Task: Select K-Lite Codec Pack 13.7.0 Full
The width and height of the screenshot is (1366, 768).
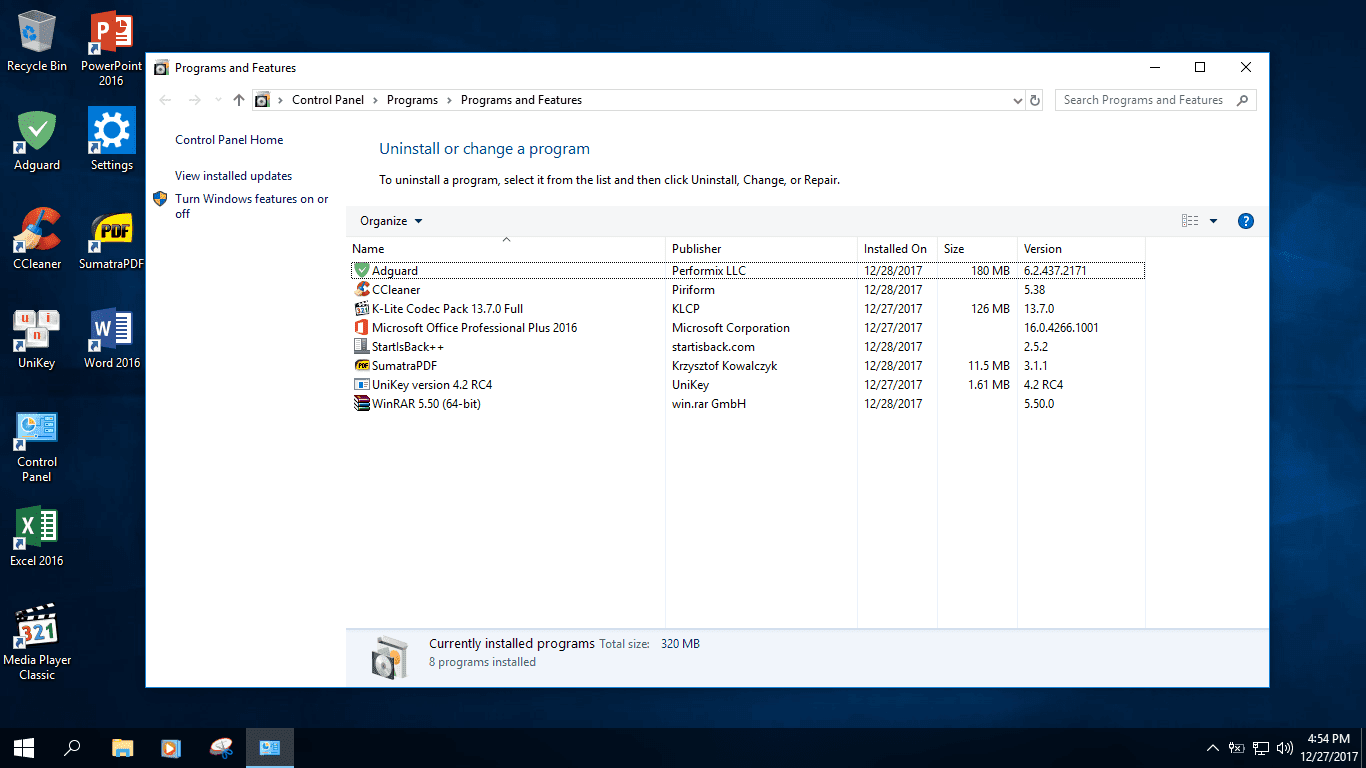Action: (x=443, y=308)
